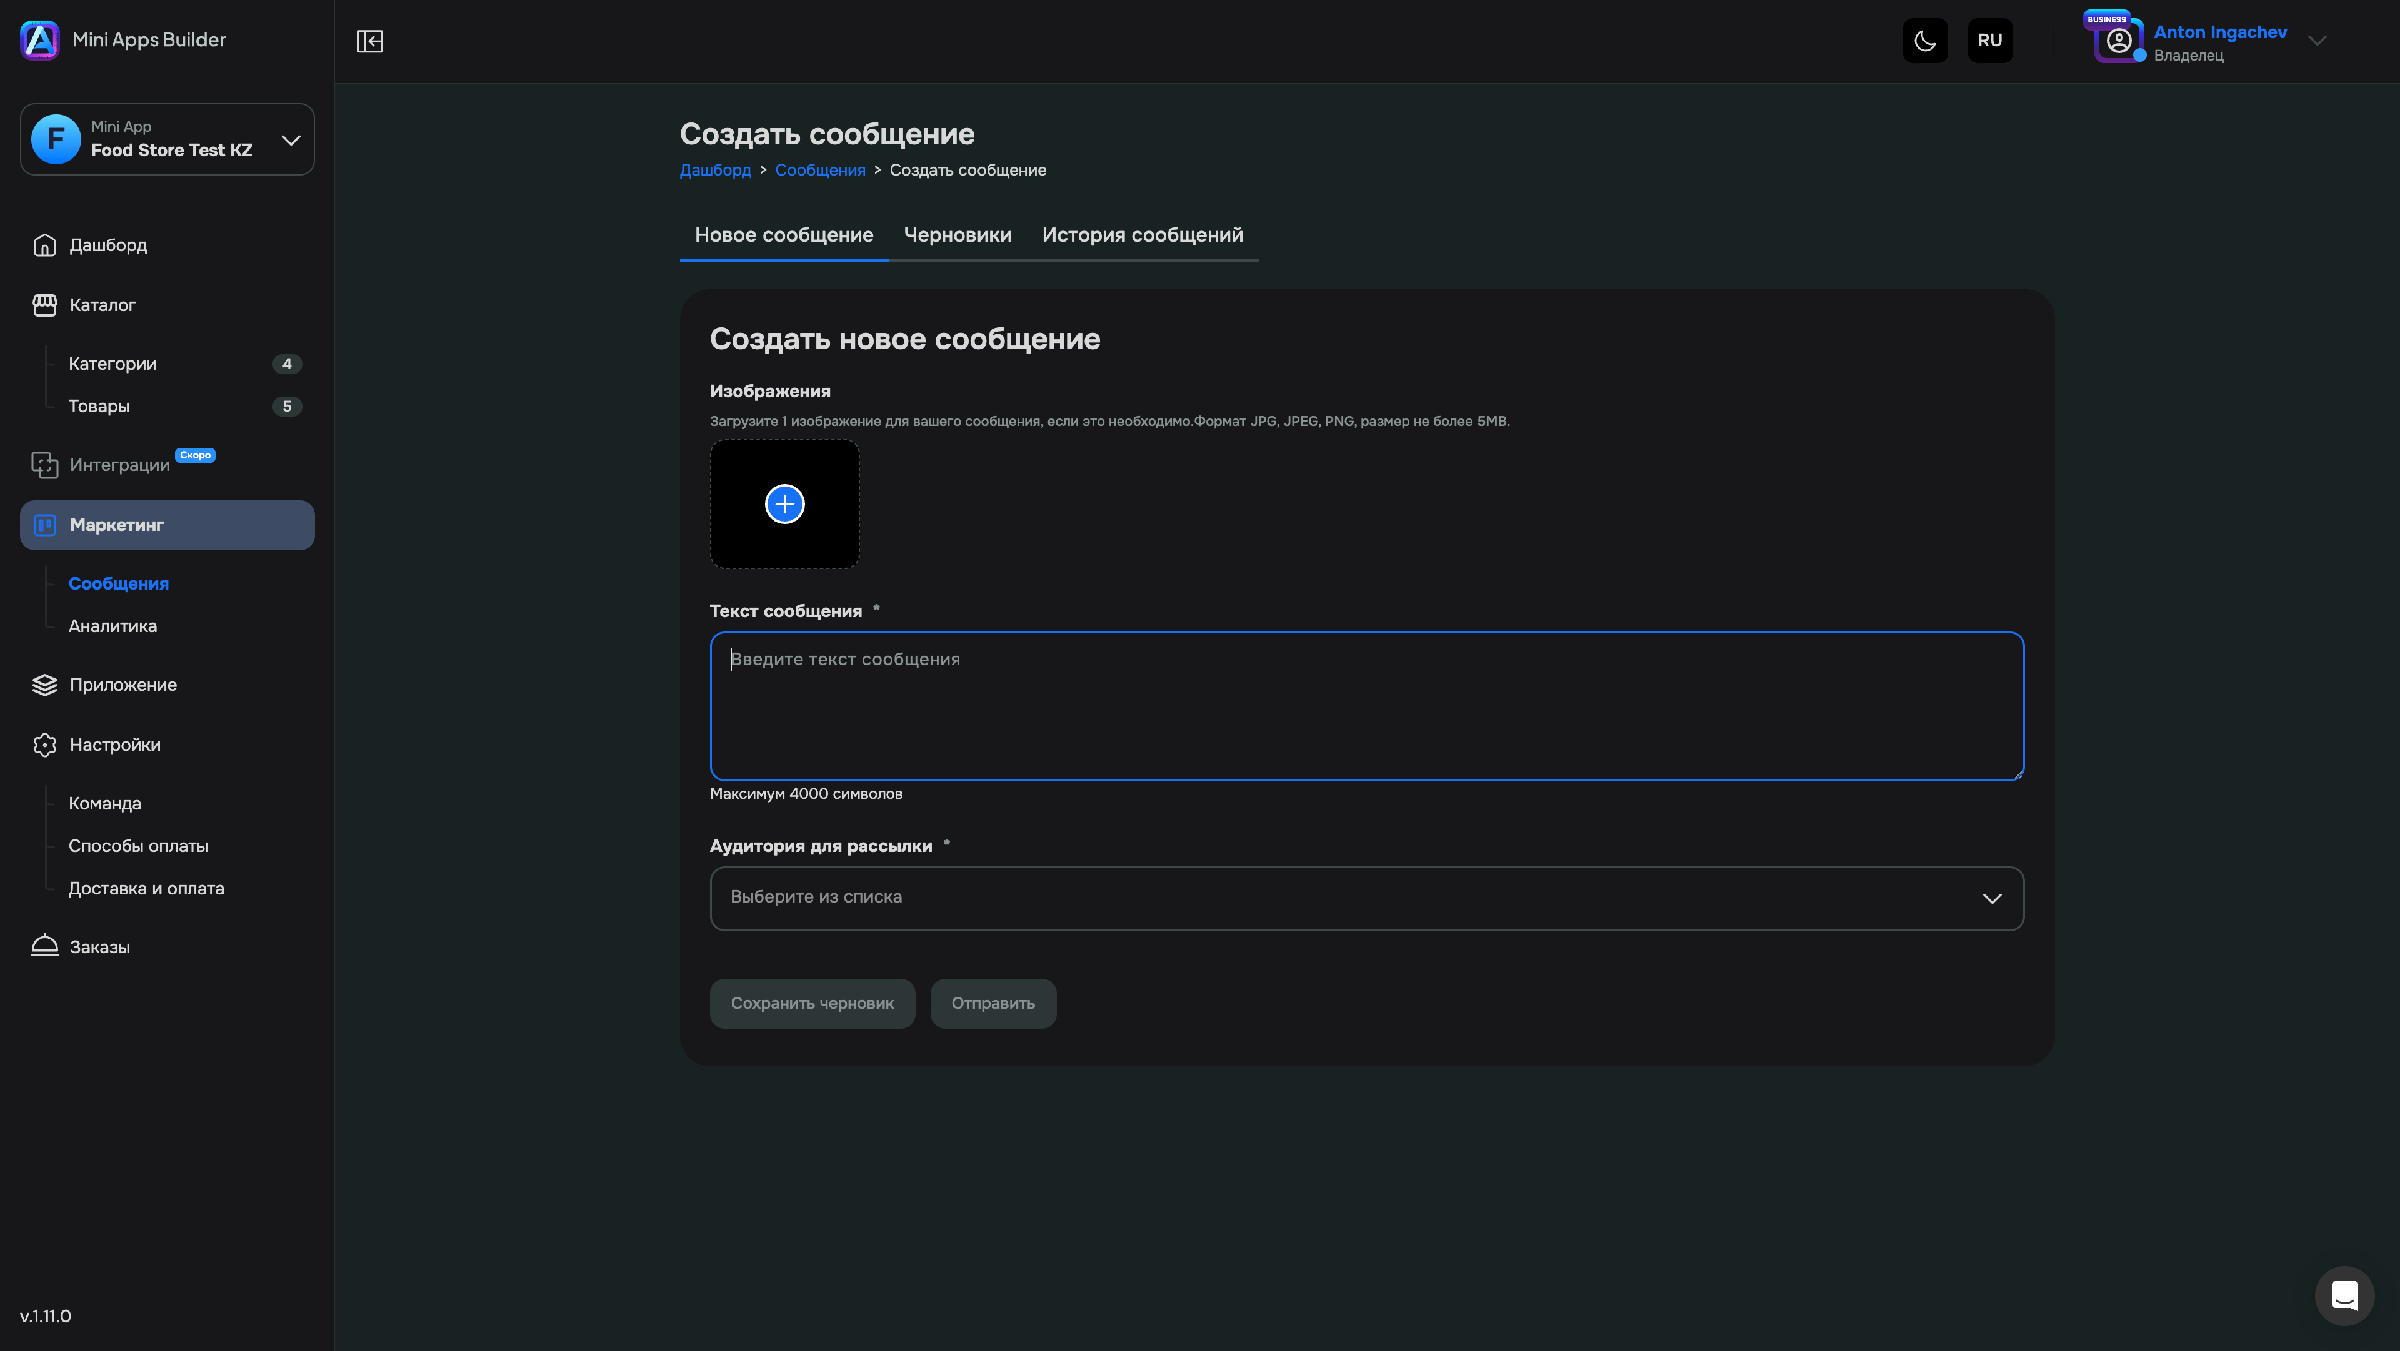2400x1351 pixels.
Task: Select Аналитика in the Маркетинг submenu
Action: 112,626
